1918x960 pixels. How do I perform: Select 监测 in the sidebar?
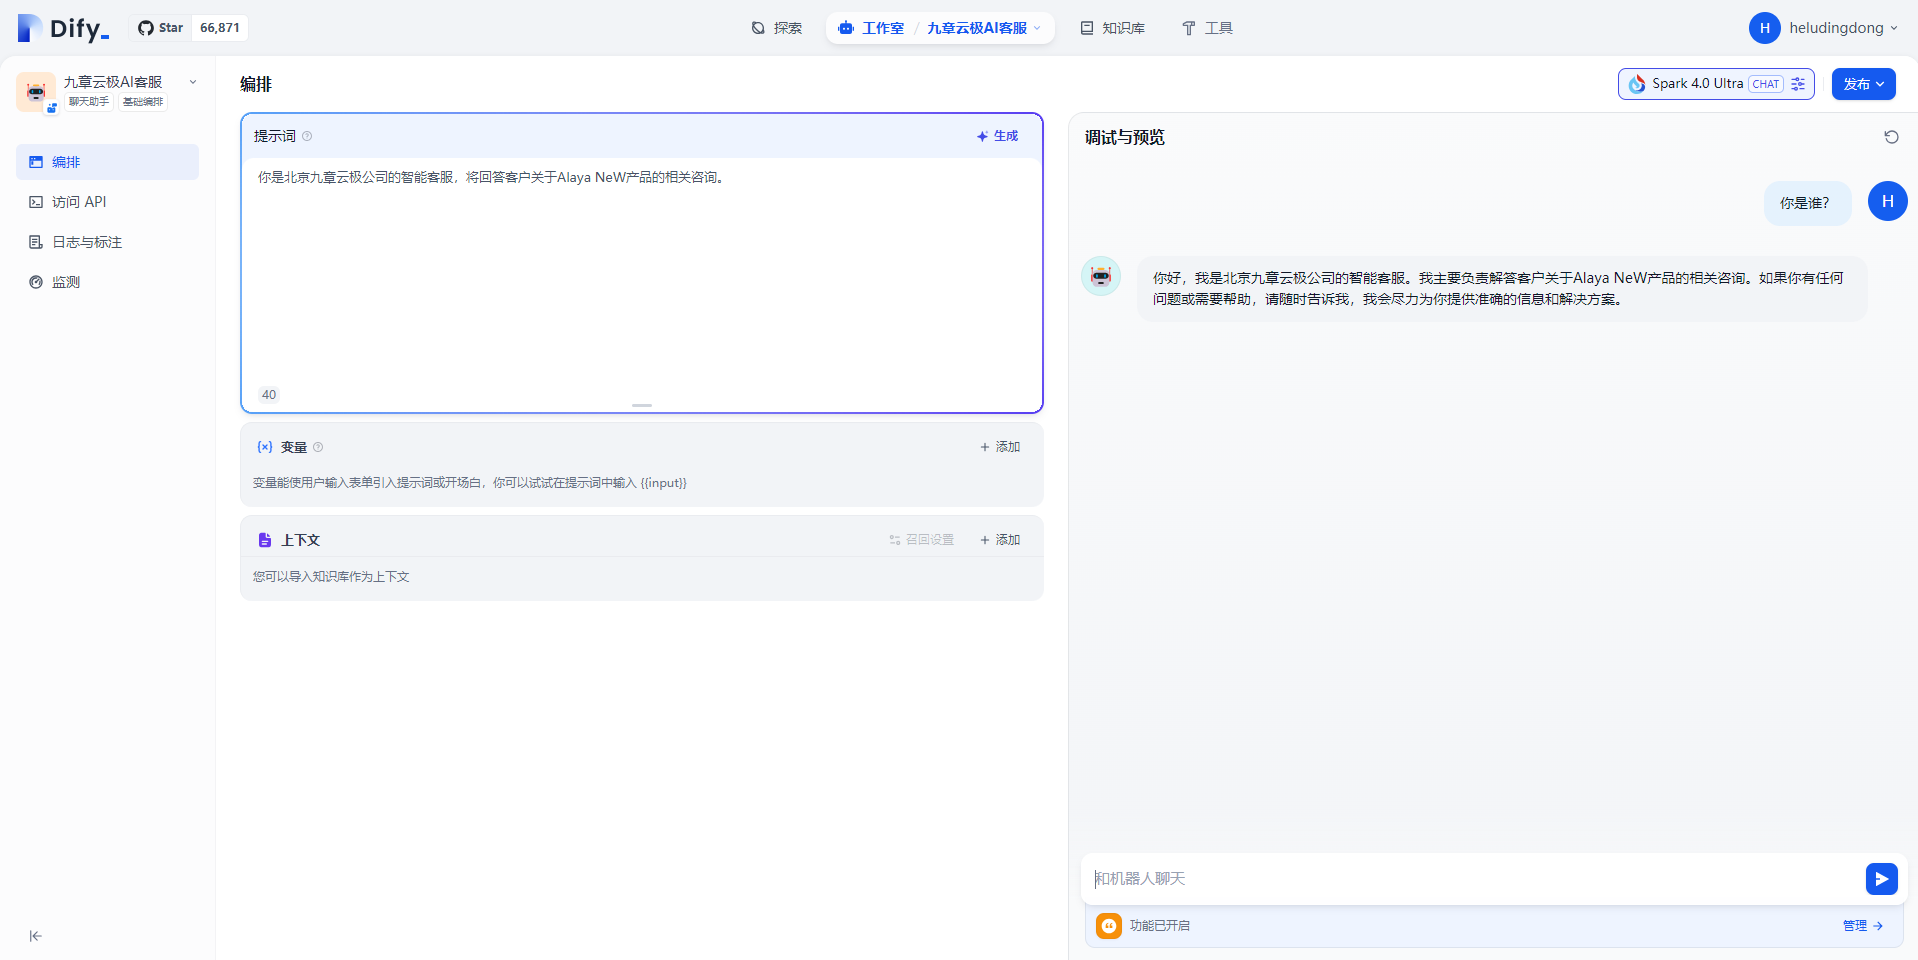click(x=107, y=282)
